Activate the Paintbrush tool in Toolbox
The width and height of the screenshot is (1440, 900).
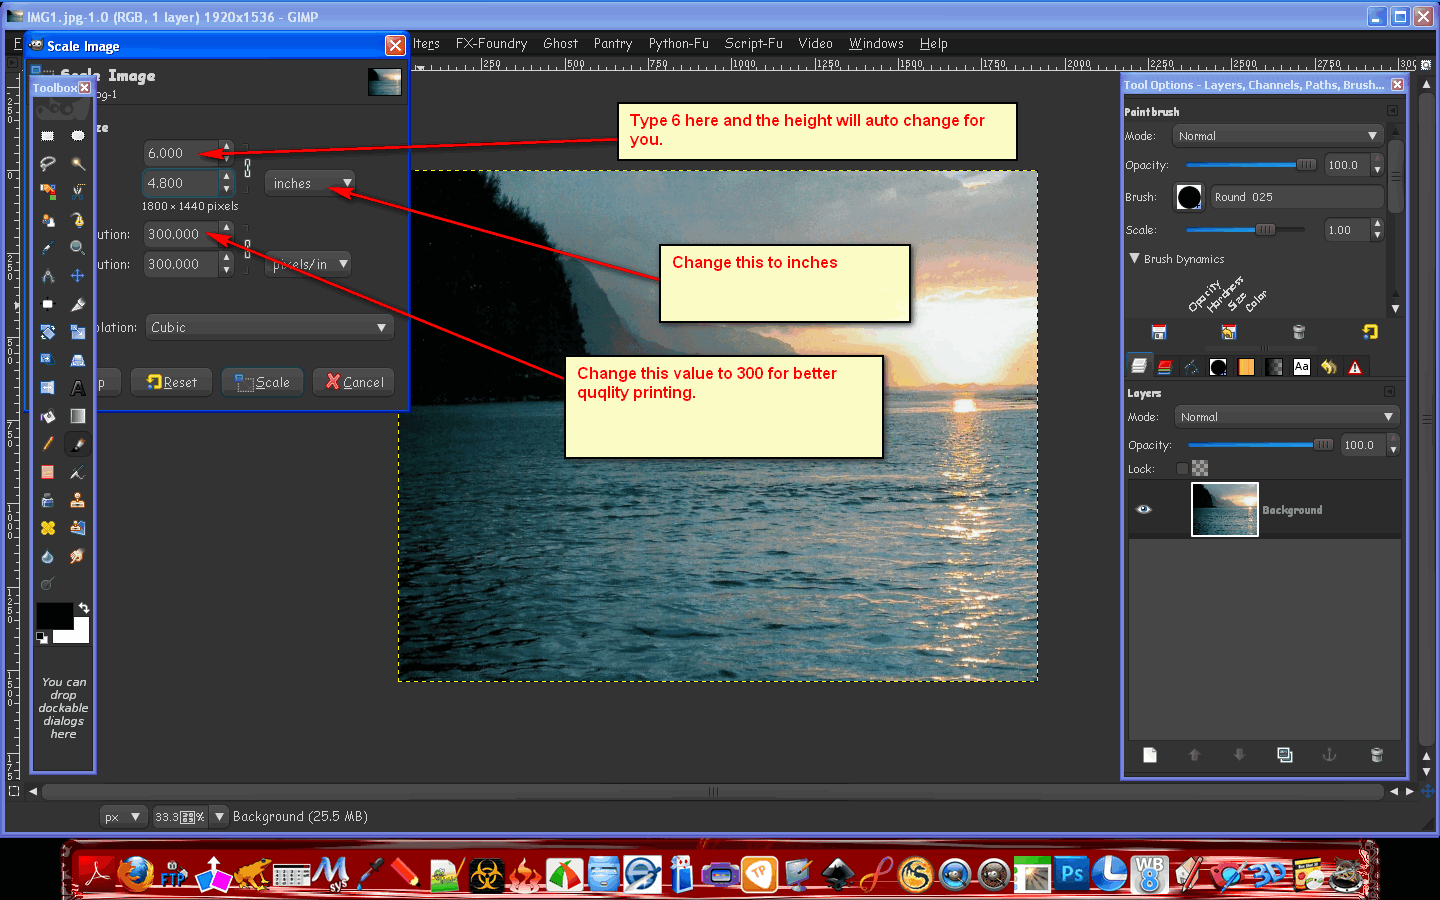[x=77, y=444]
